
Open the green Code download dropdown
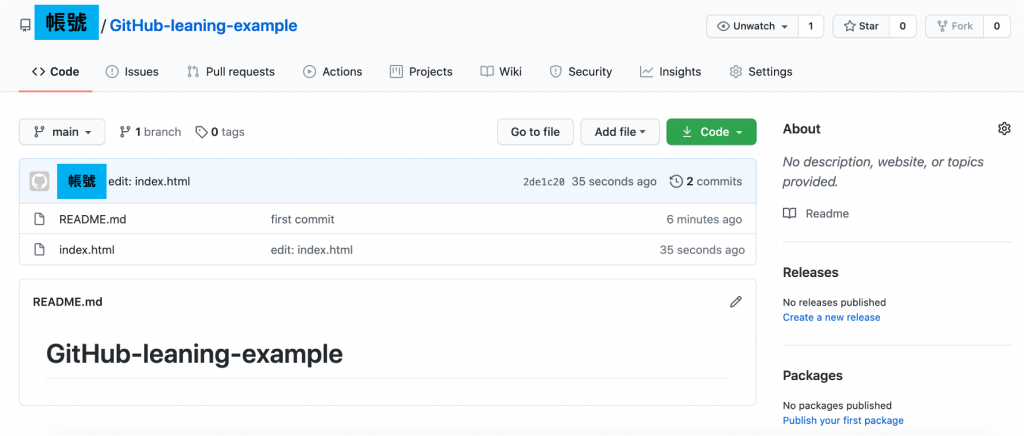712,132
